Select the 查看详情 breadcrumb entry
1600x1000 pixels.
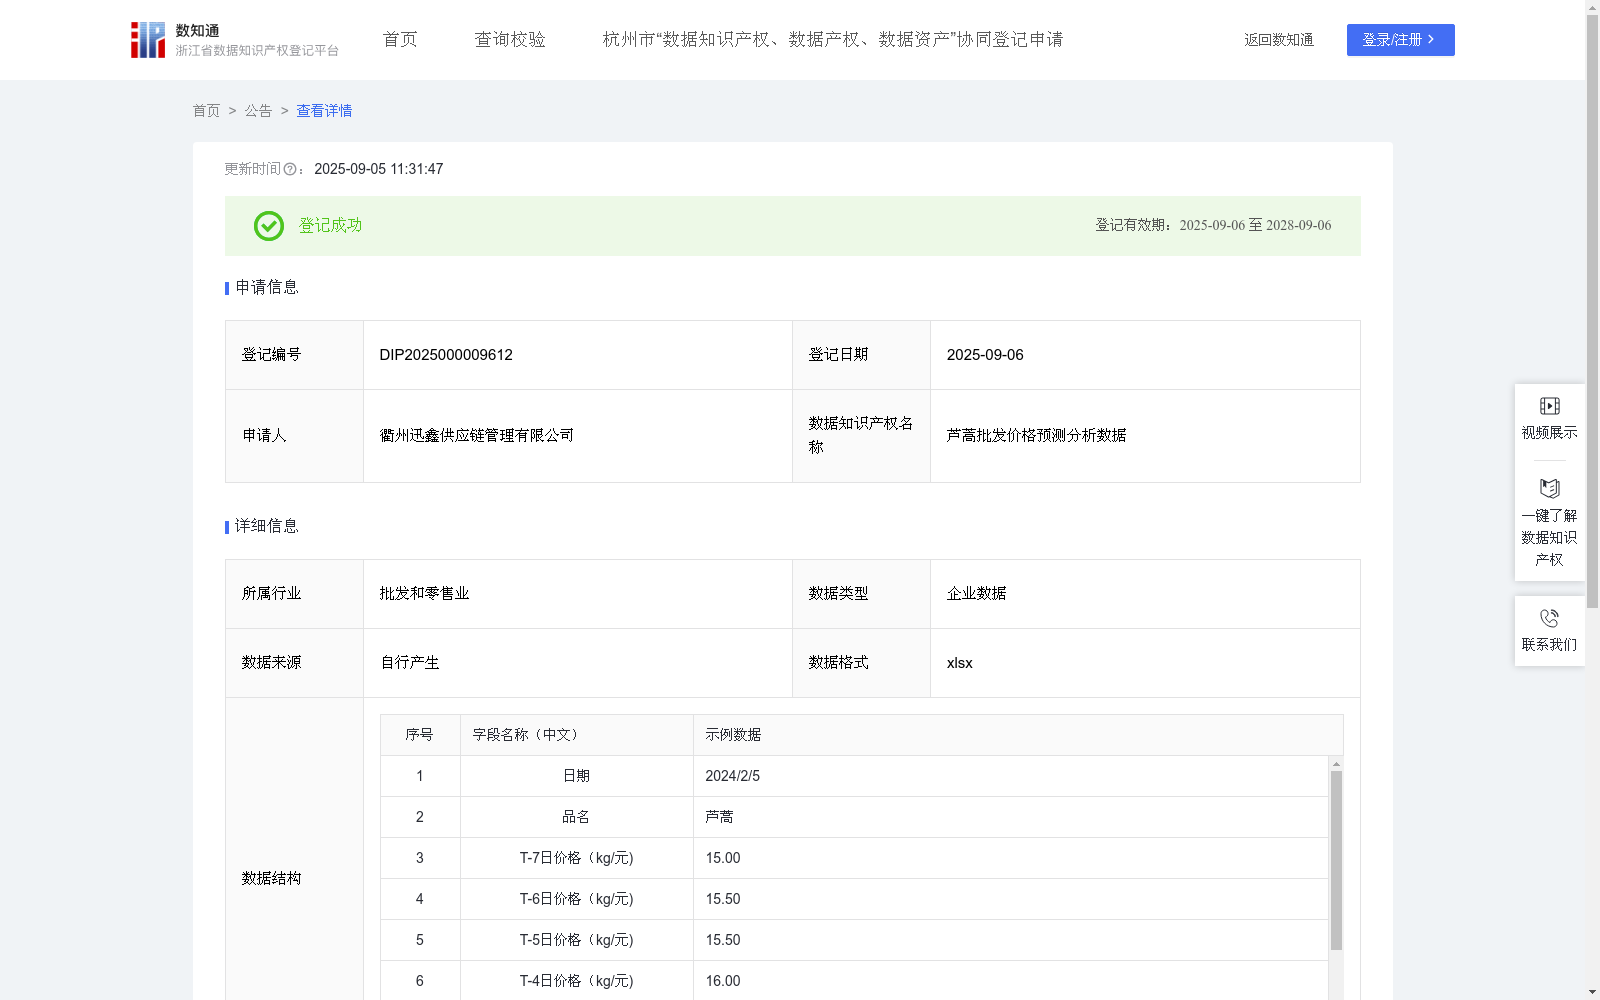(323, 111)
